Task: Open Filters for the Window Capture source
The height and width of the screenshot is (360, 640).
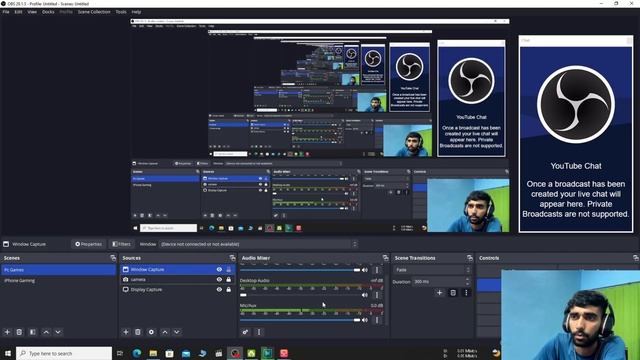Action: tap(121, 244)
